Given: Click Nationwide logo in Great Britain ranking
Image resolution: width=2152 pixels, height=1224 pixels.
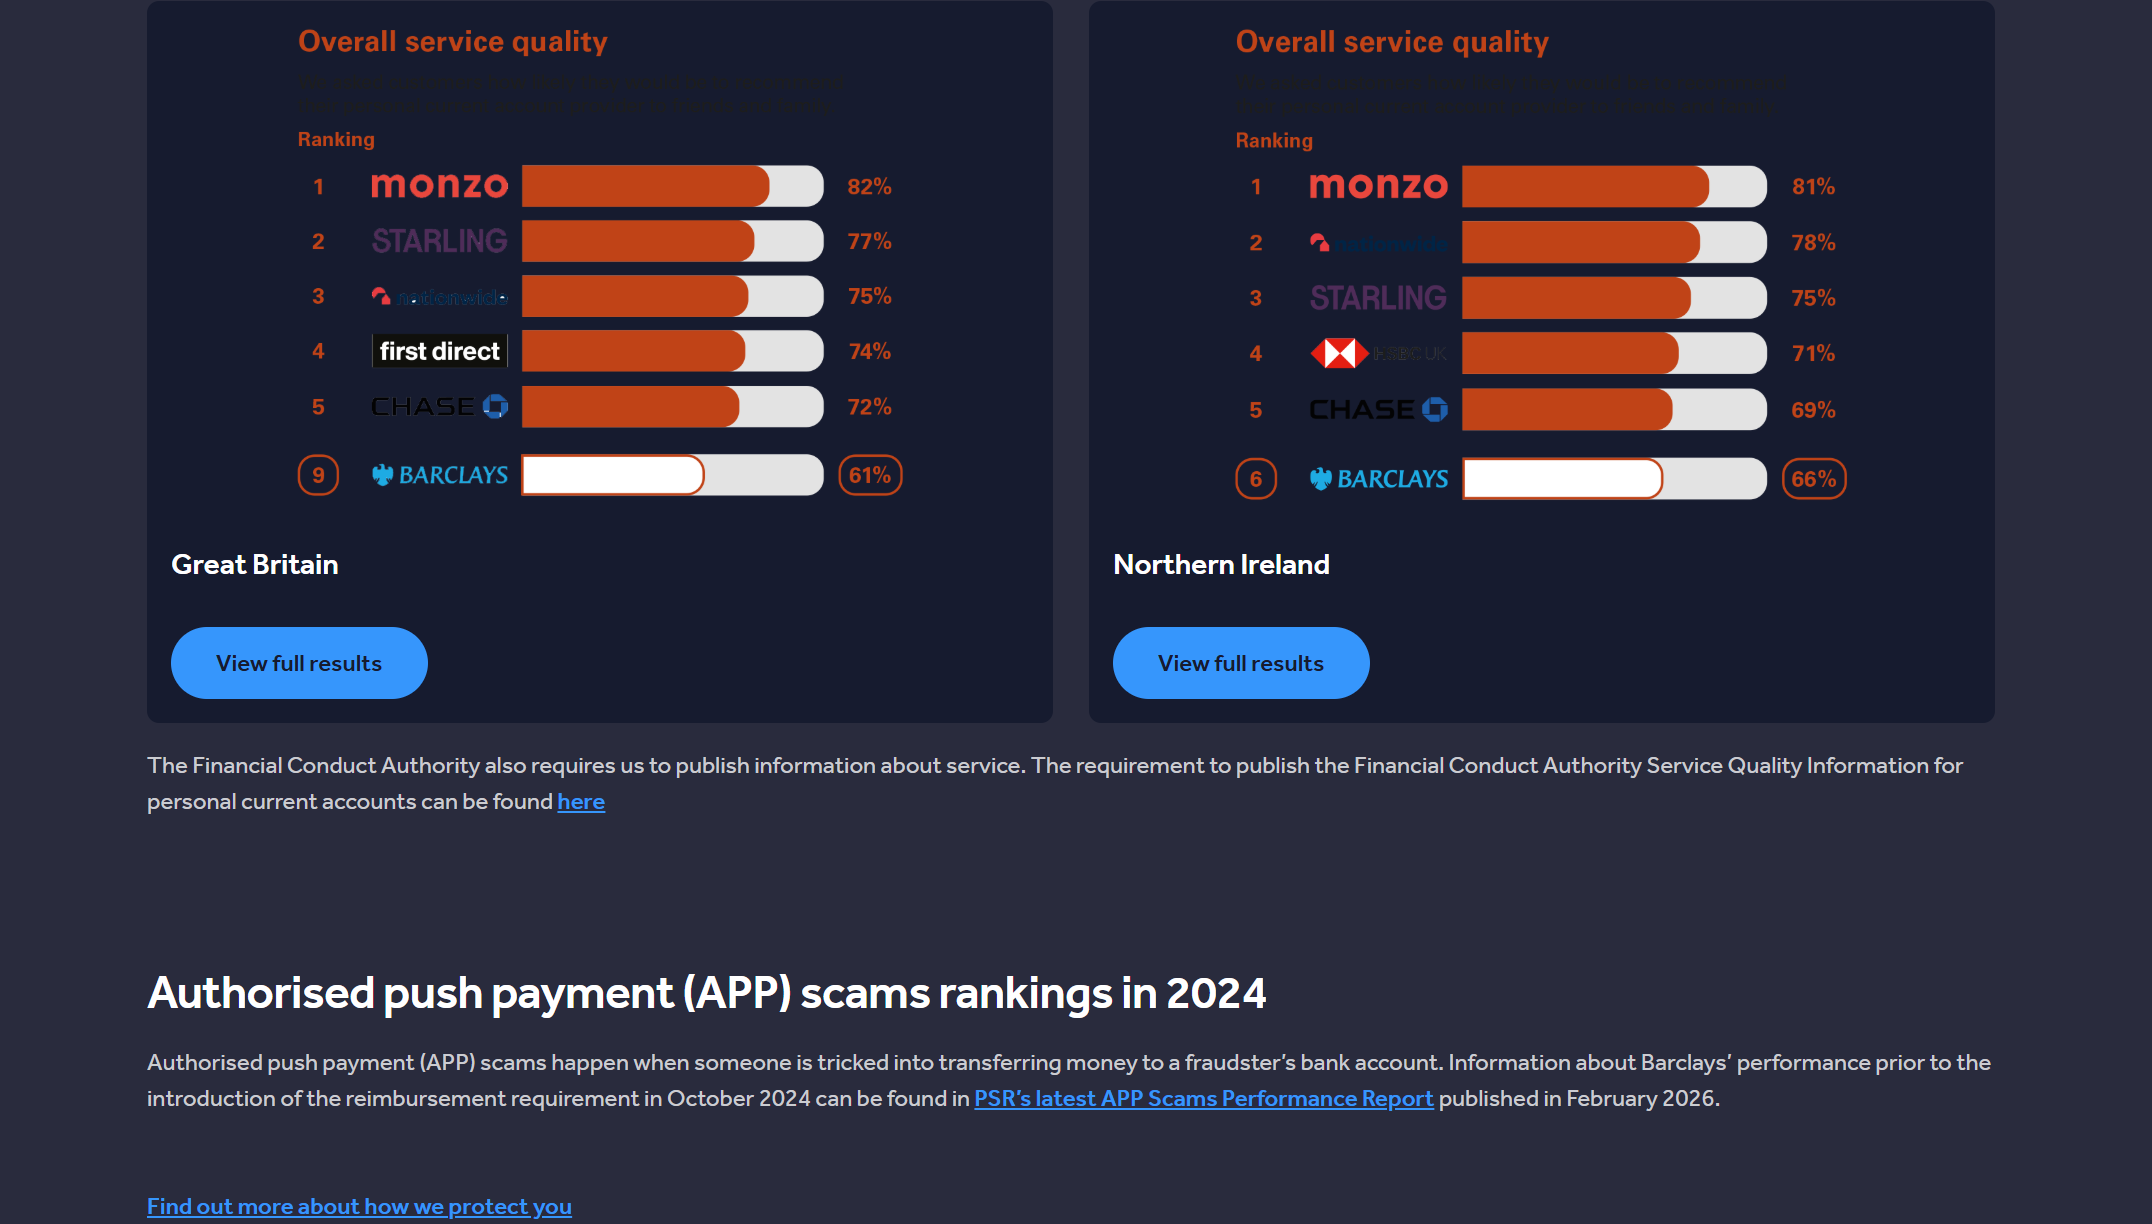Looking at the screenshot, I should 439,297.
